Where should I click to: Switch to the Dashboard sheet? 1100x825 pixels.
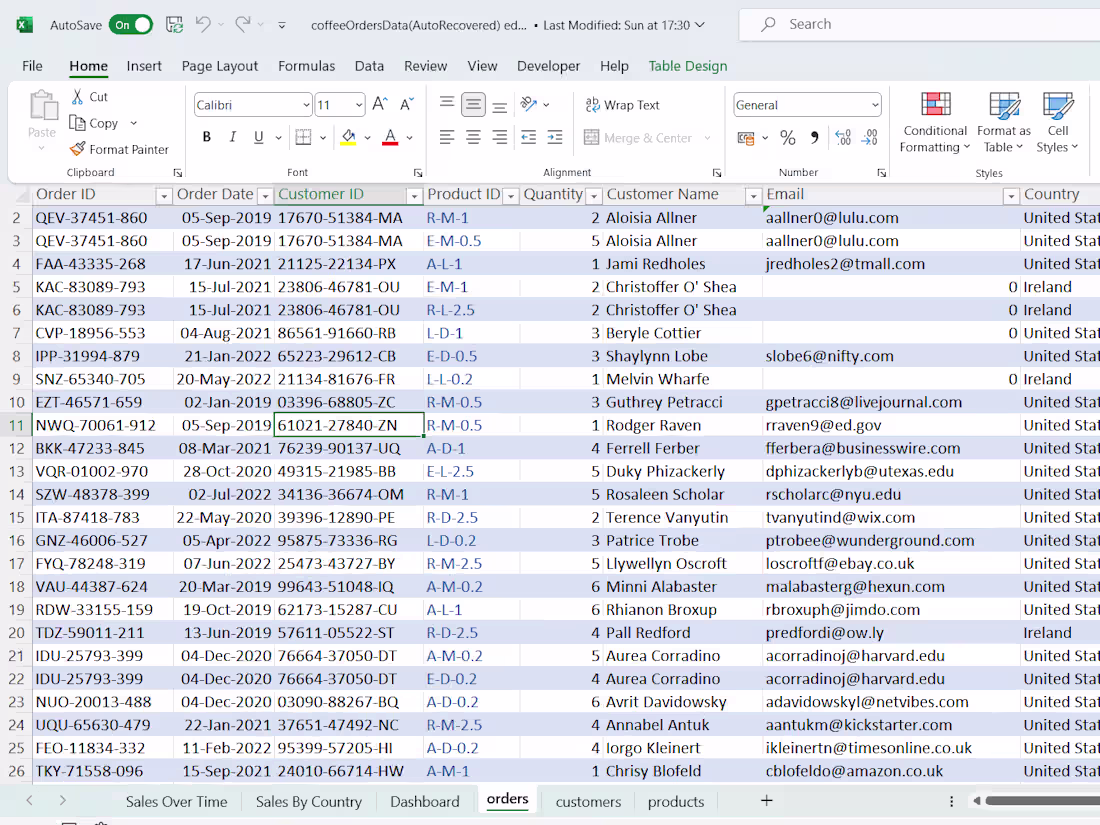click(x=424, y=800)
